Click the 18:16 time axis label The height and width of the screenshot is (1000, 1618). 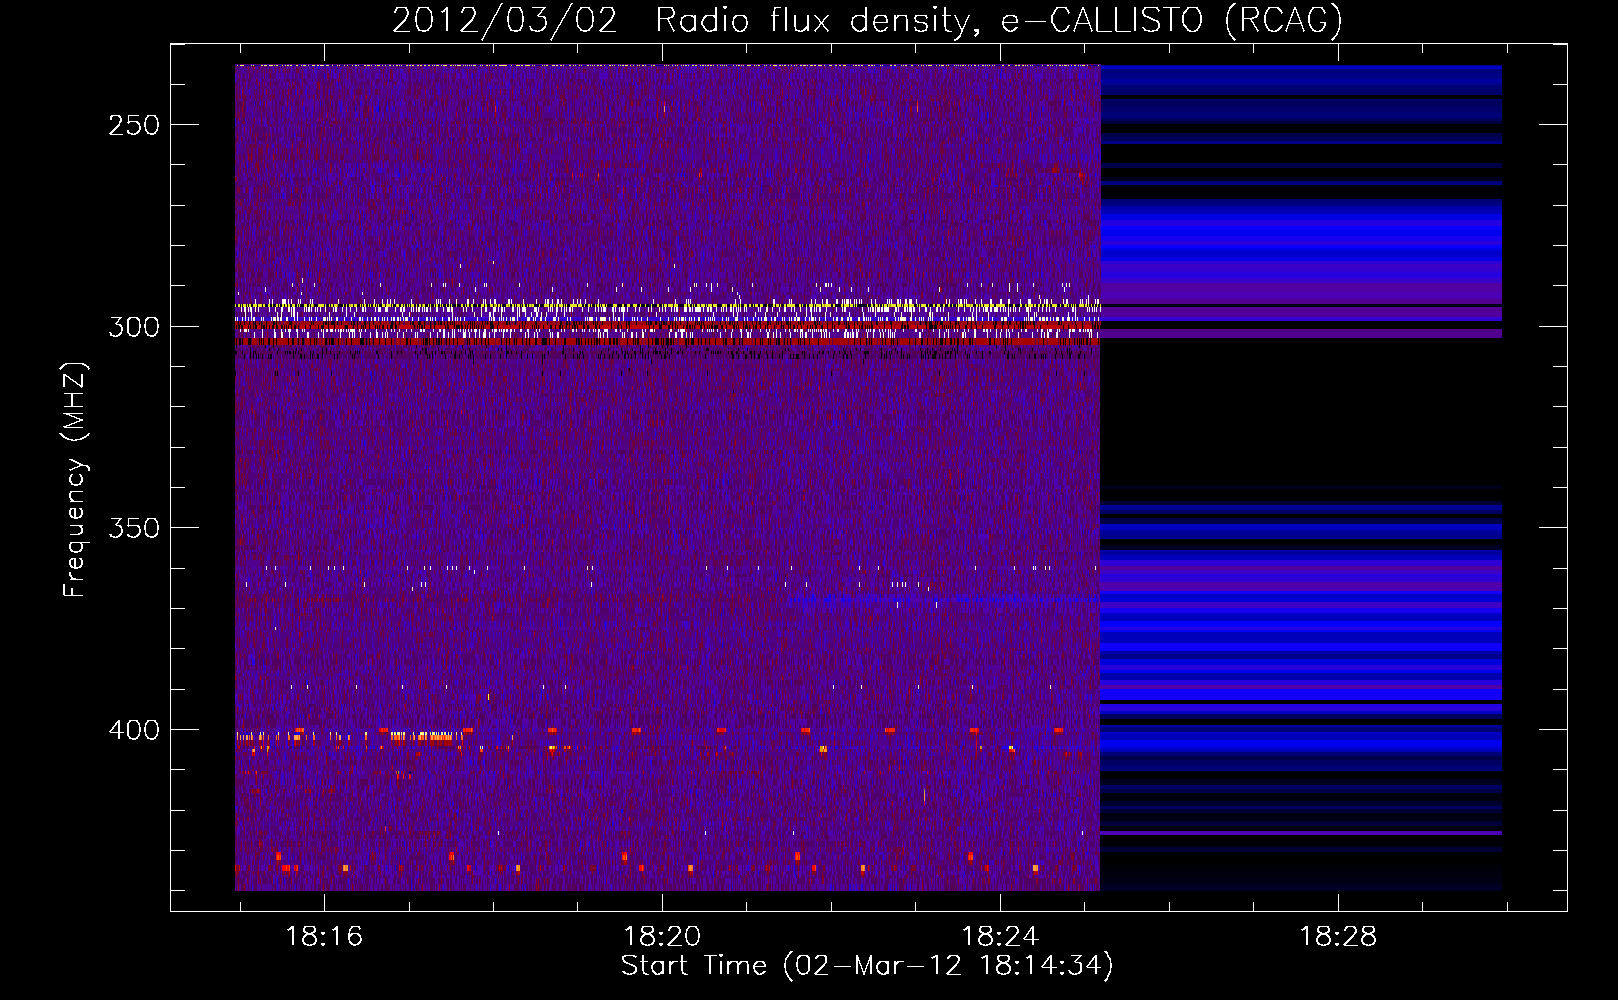[324, 937]
